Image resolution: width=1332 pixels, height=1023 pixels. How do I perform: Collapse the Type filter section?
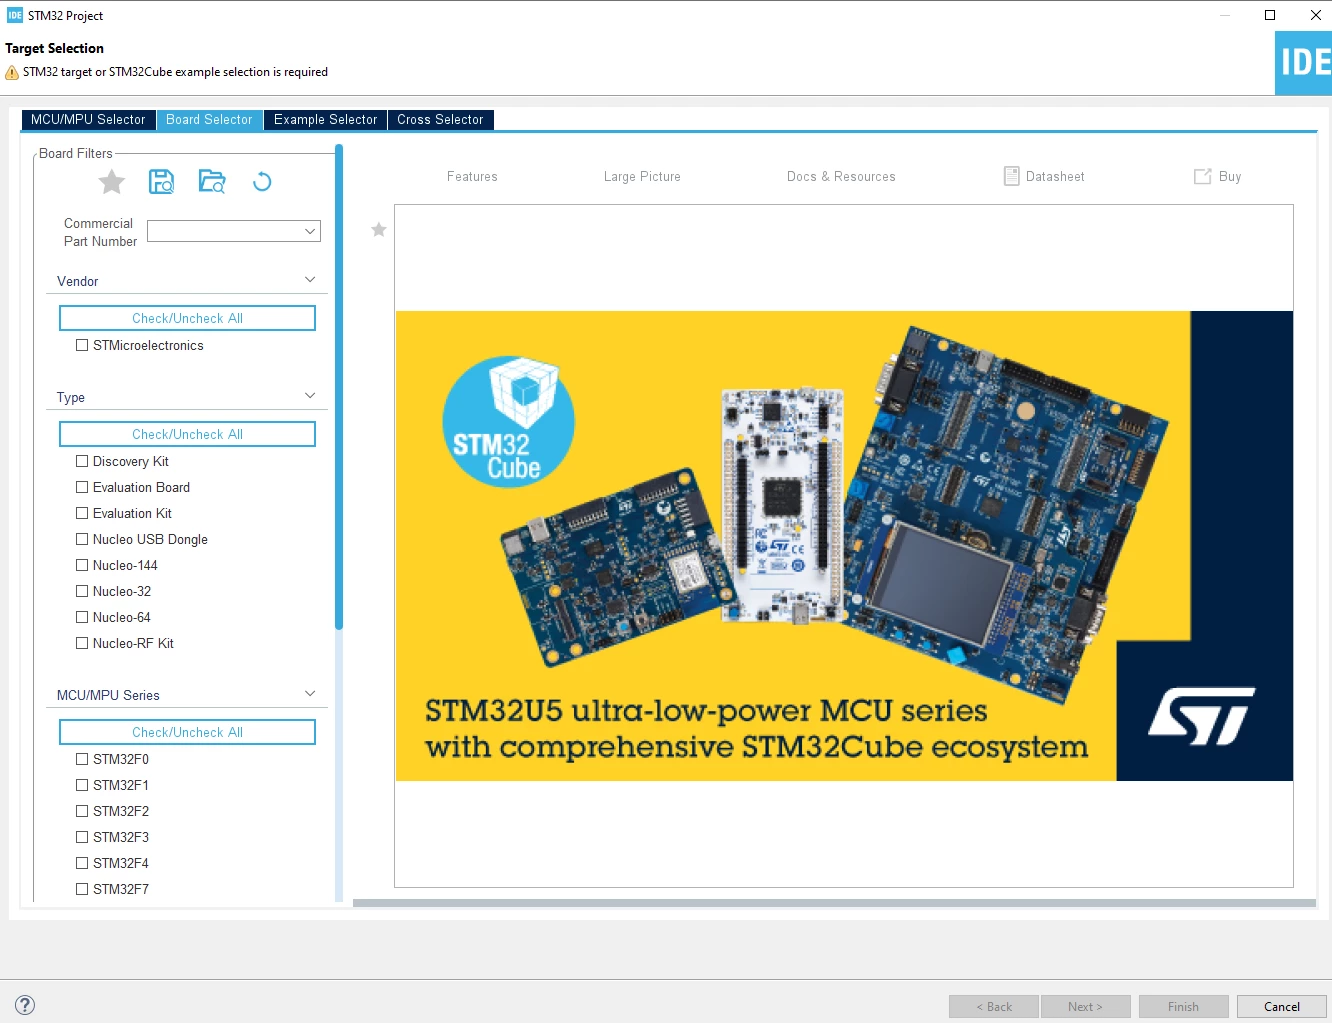tap(310, 396)
